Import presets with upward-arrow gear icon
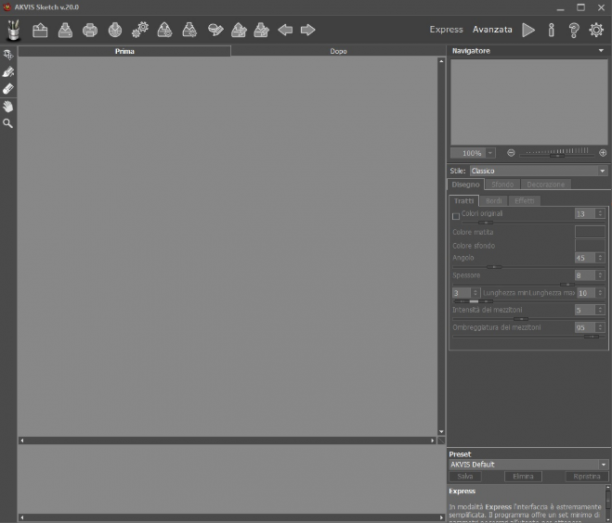Screen dimensions: 612x523 click(165, 30)
